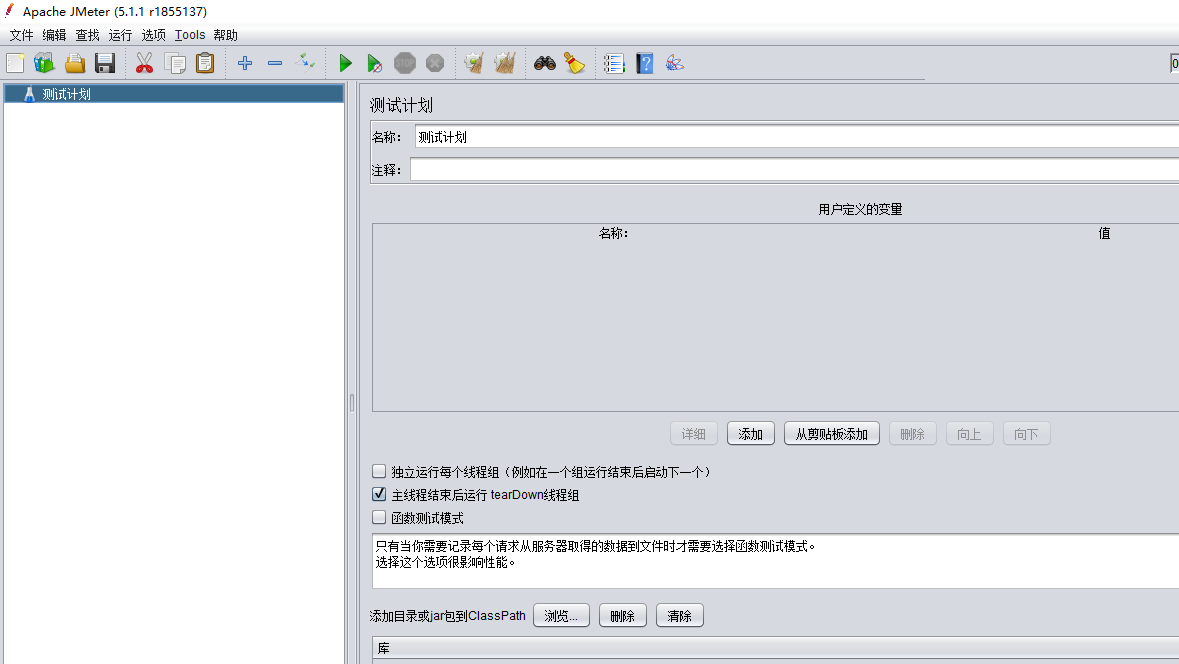Open the Tools menu

click(189, 35)
